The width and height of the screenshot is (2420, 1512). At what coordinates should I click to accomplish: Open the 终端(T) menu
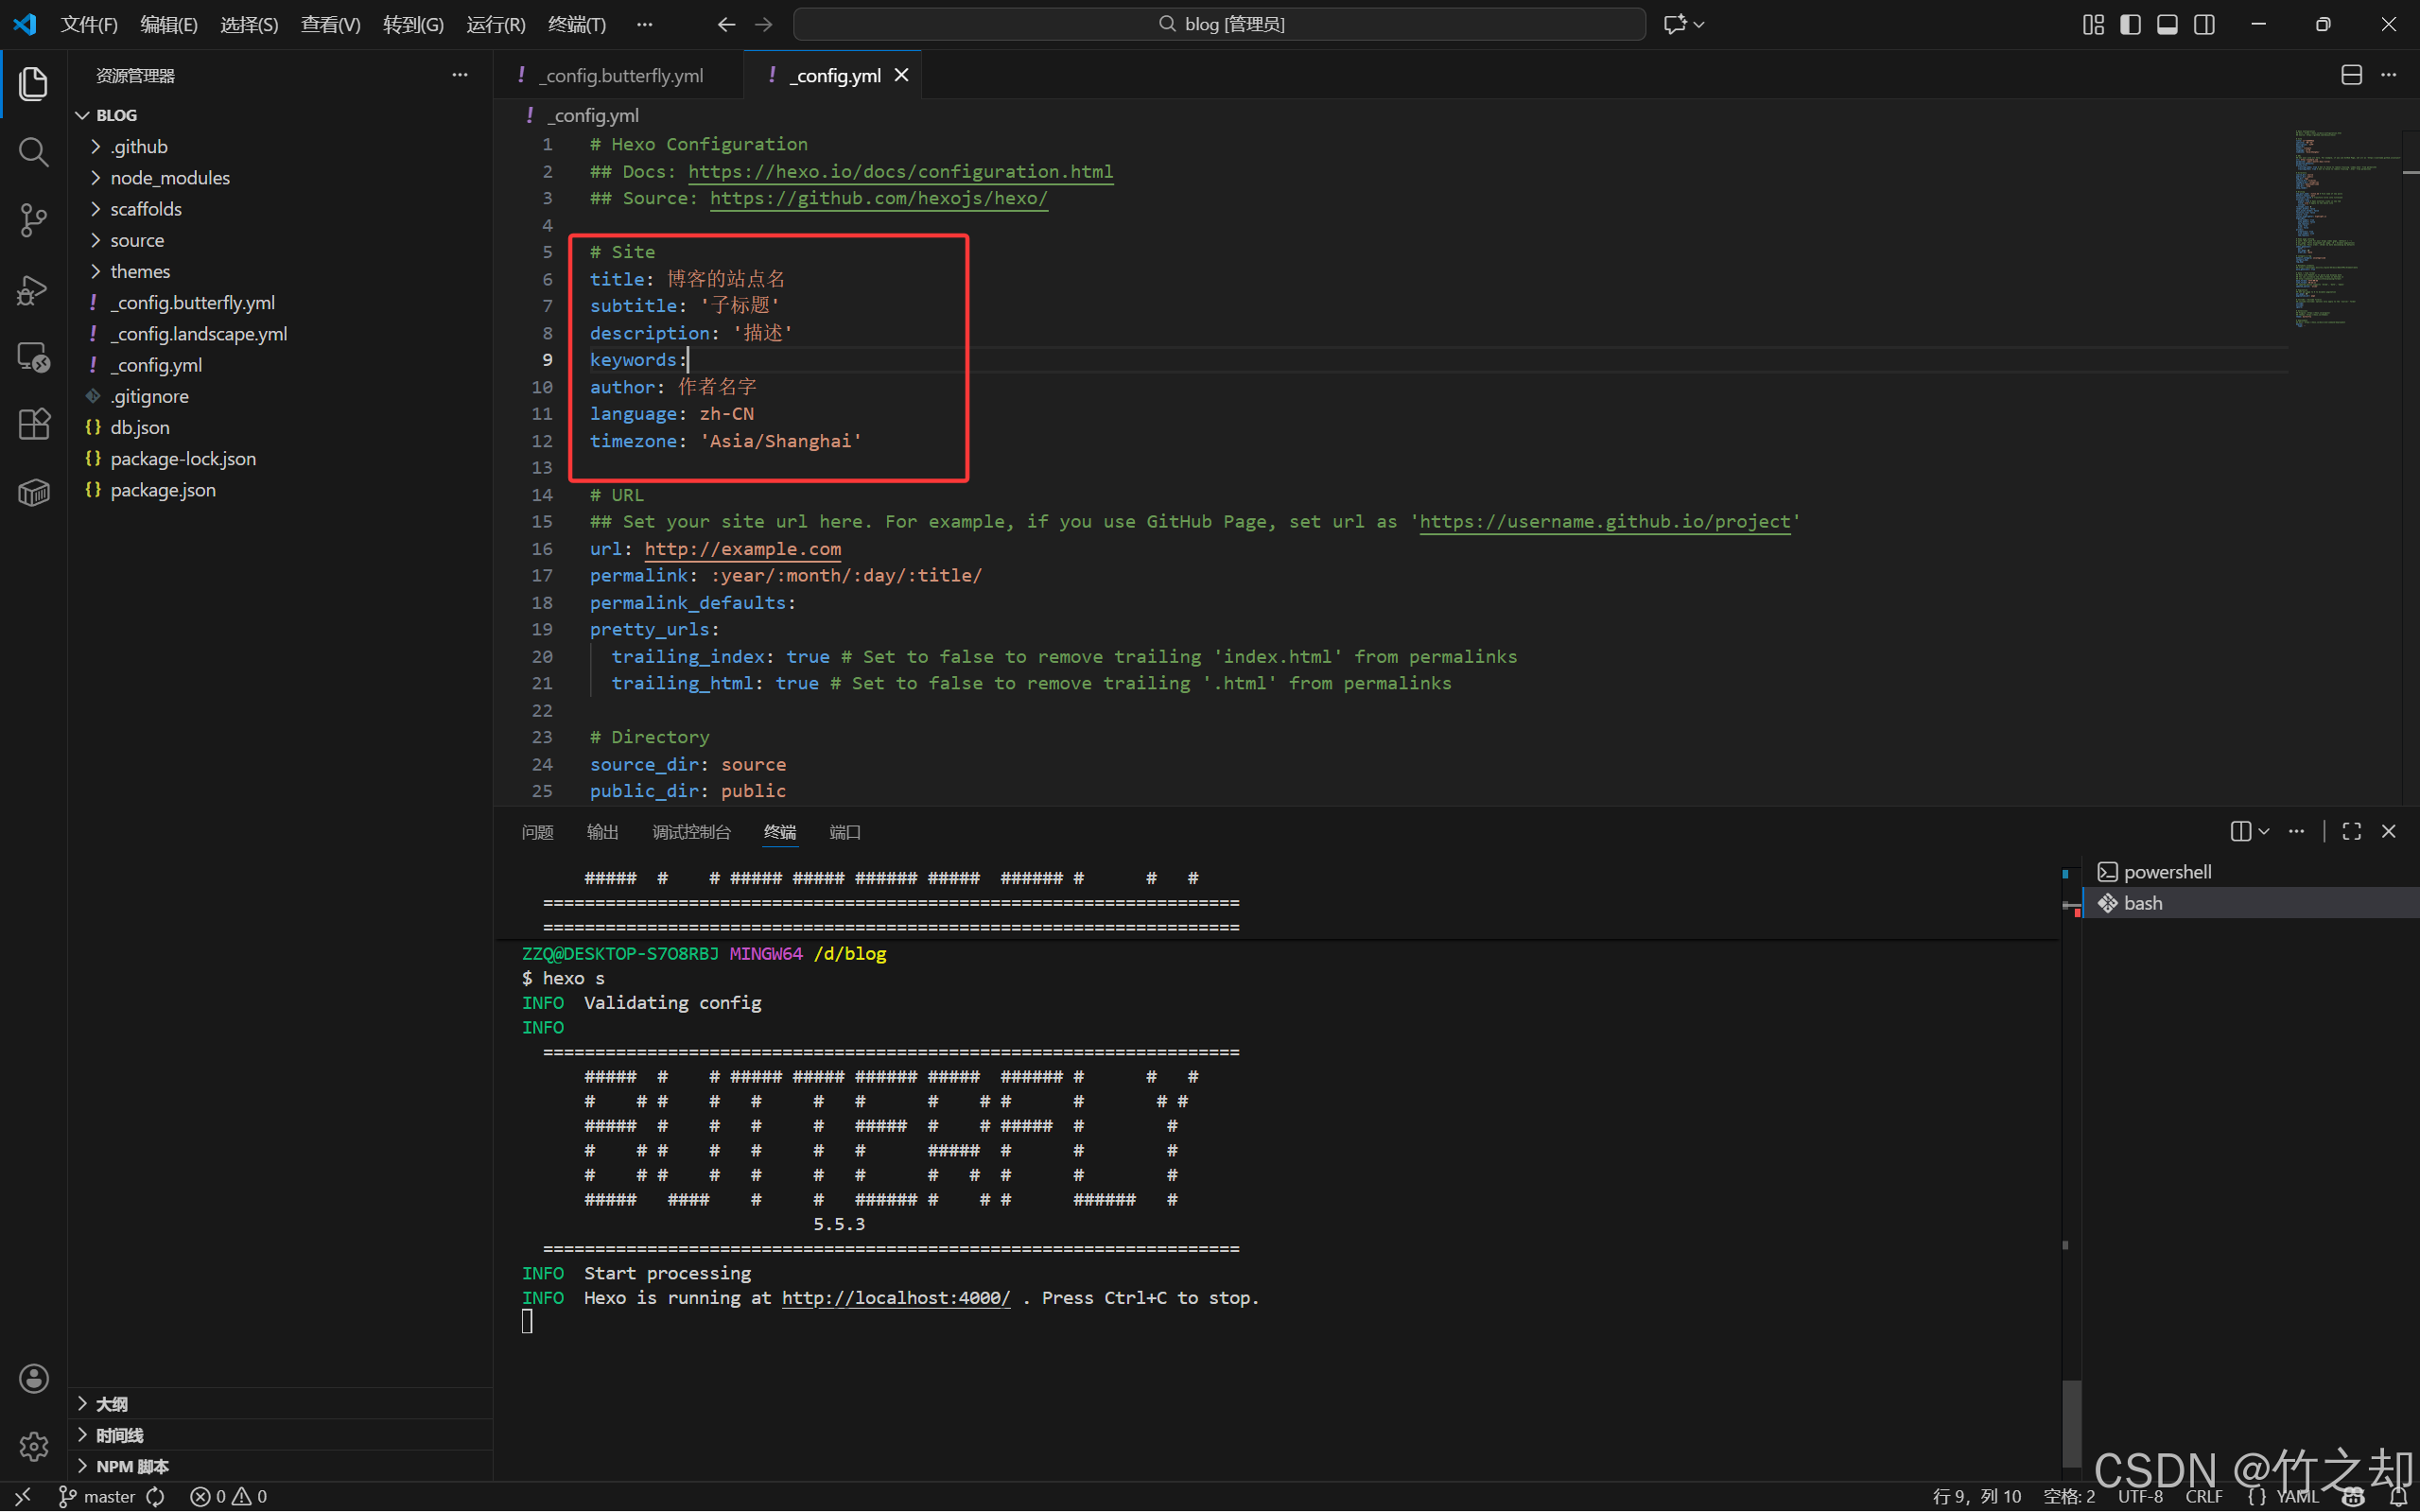pos(576,24)
